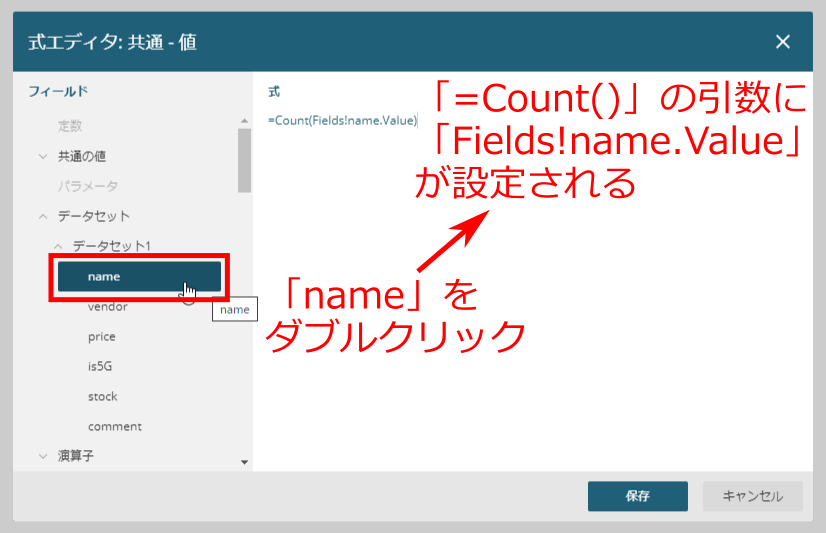Click the 演算子 label

click(x=75, y=456)
